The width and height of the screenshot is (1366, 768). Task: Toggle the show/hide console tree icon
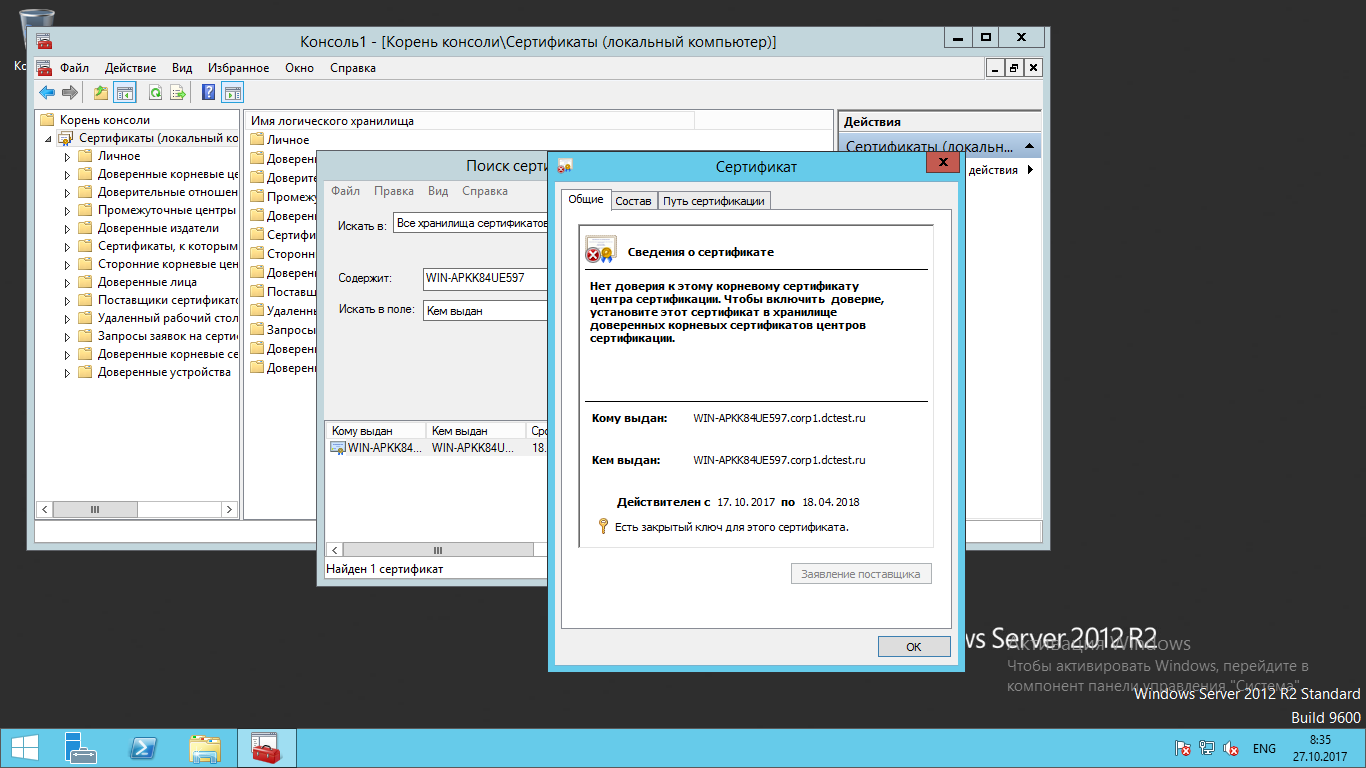click(x=124, y=93)
